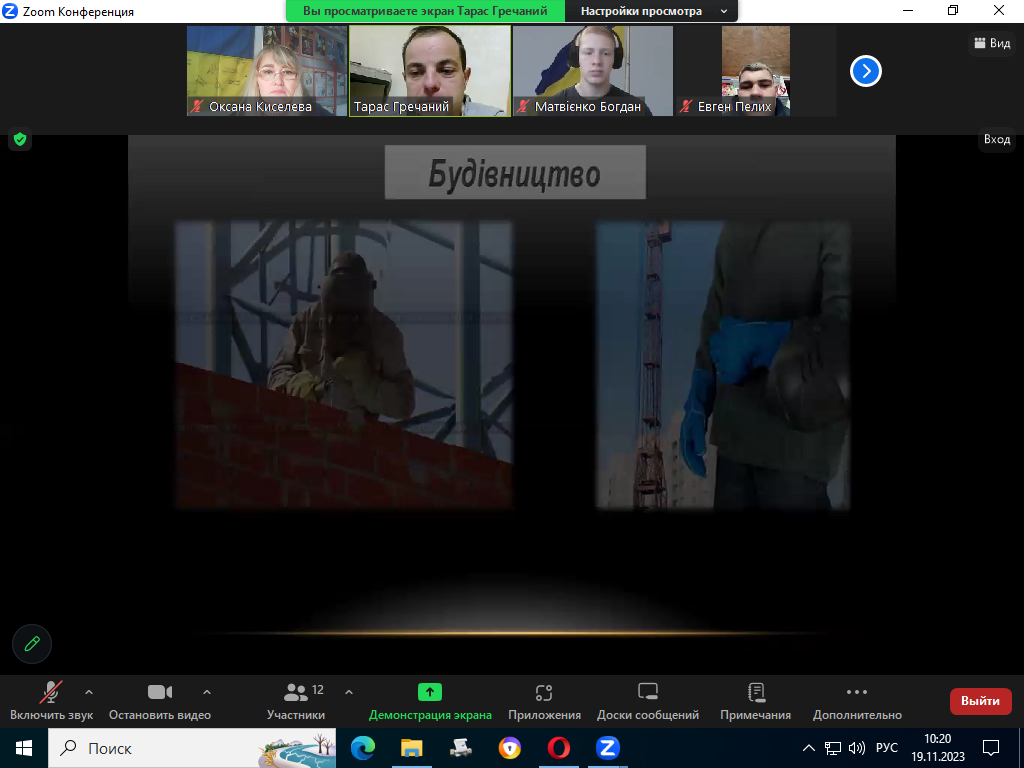Screen dimensions: 1024x768
Task: Open annotation pencil tool
Action: click(32, 644)
